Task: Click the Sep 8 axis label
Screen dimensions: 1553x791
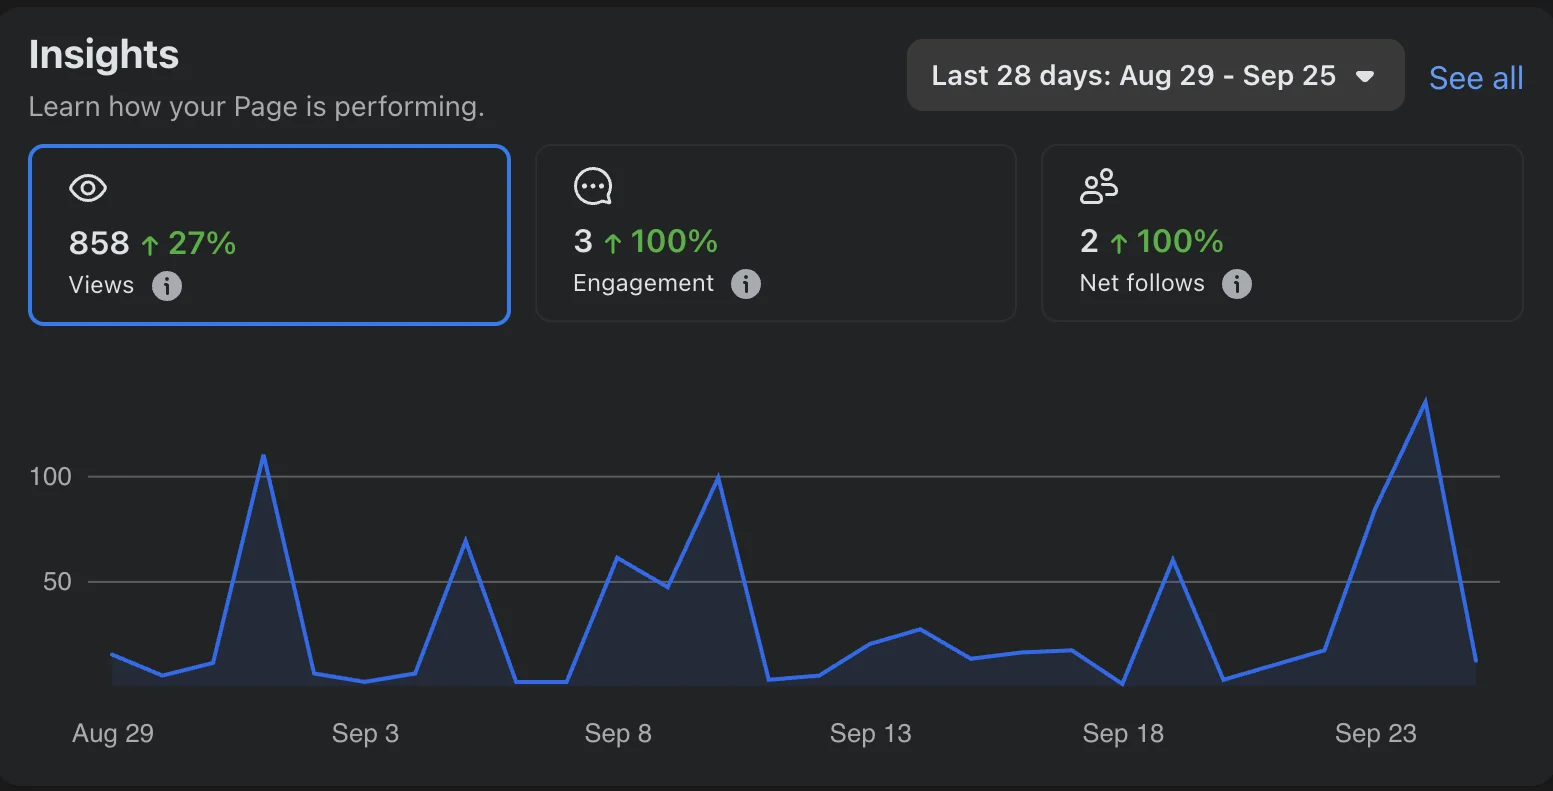Action: point(618,733)
